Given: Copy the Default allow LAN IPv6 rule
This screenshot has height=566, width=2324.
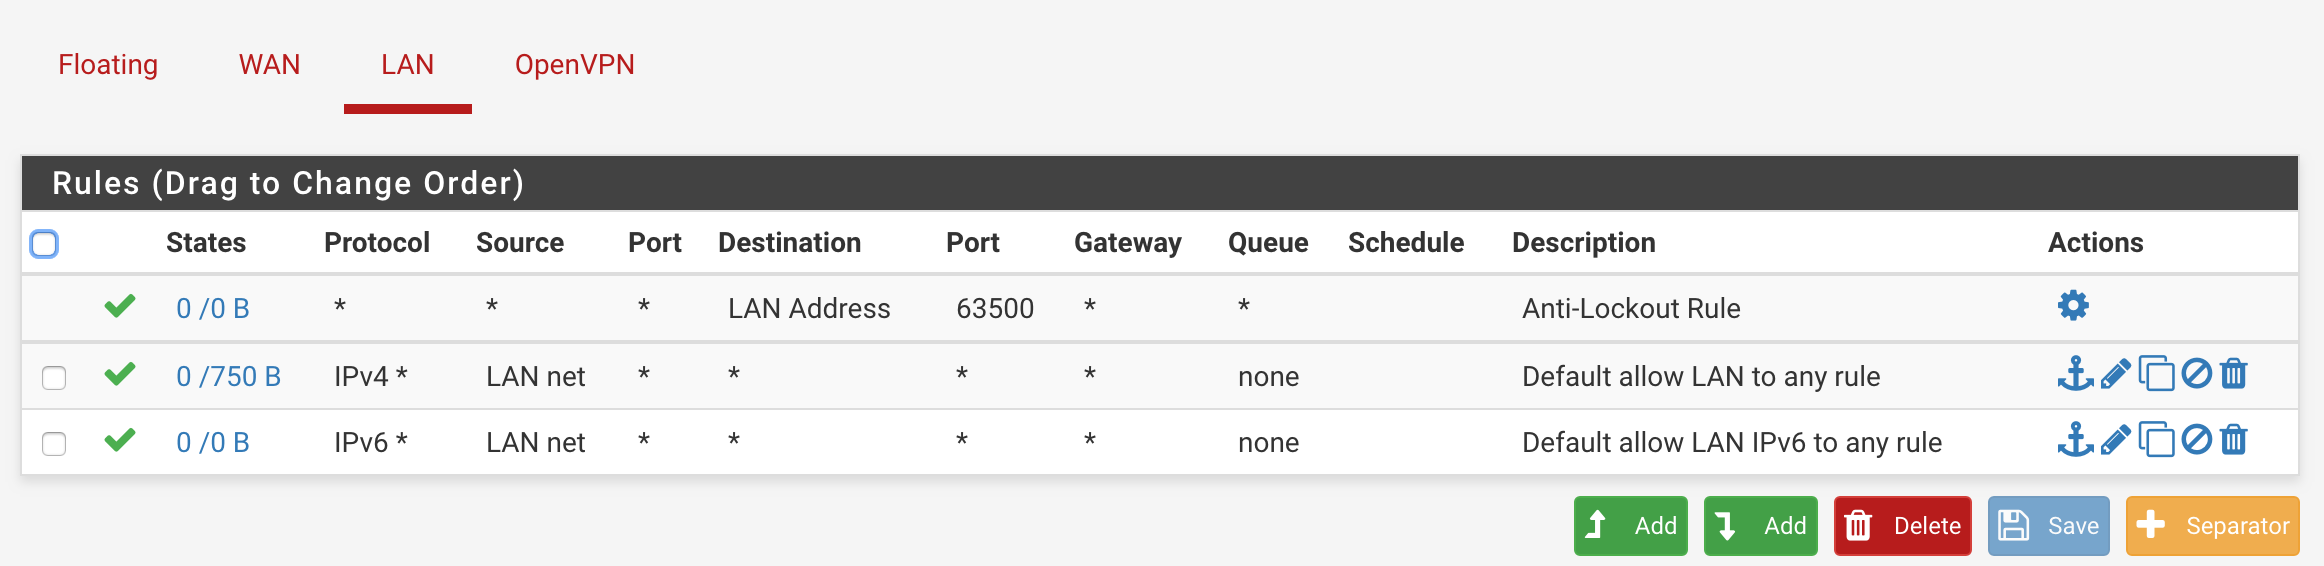Looking at the screenshot, I should point(2156,440).
